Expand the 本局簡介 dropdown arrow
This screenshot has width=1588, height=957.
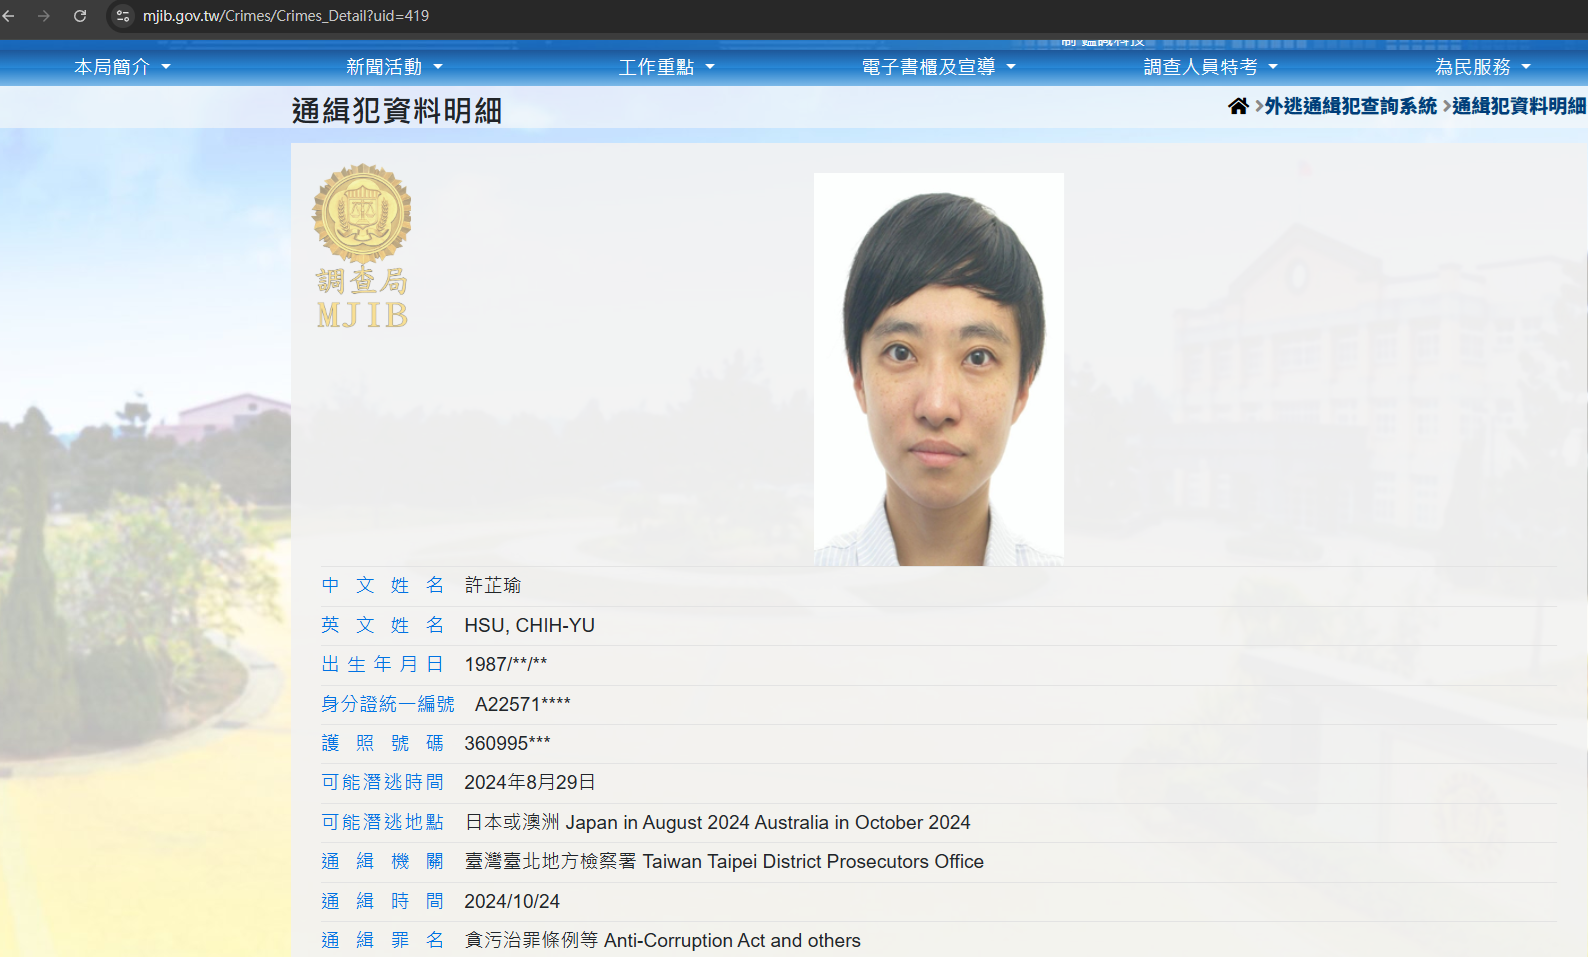[166, 67]
